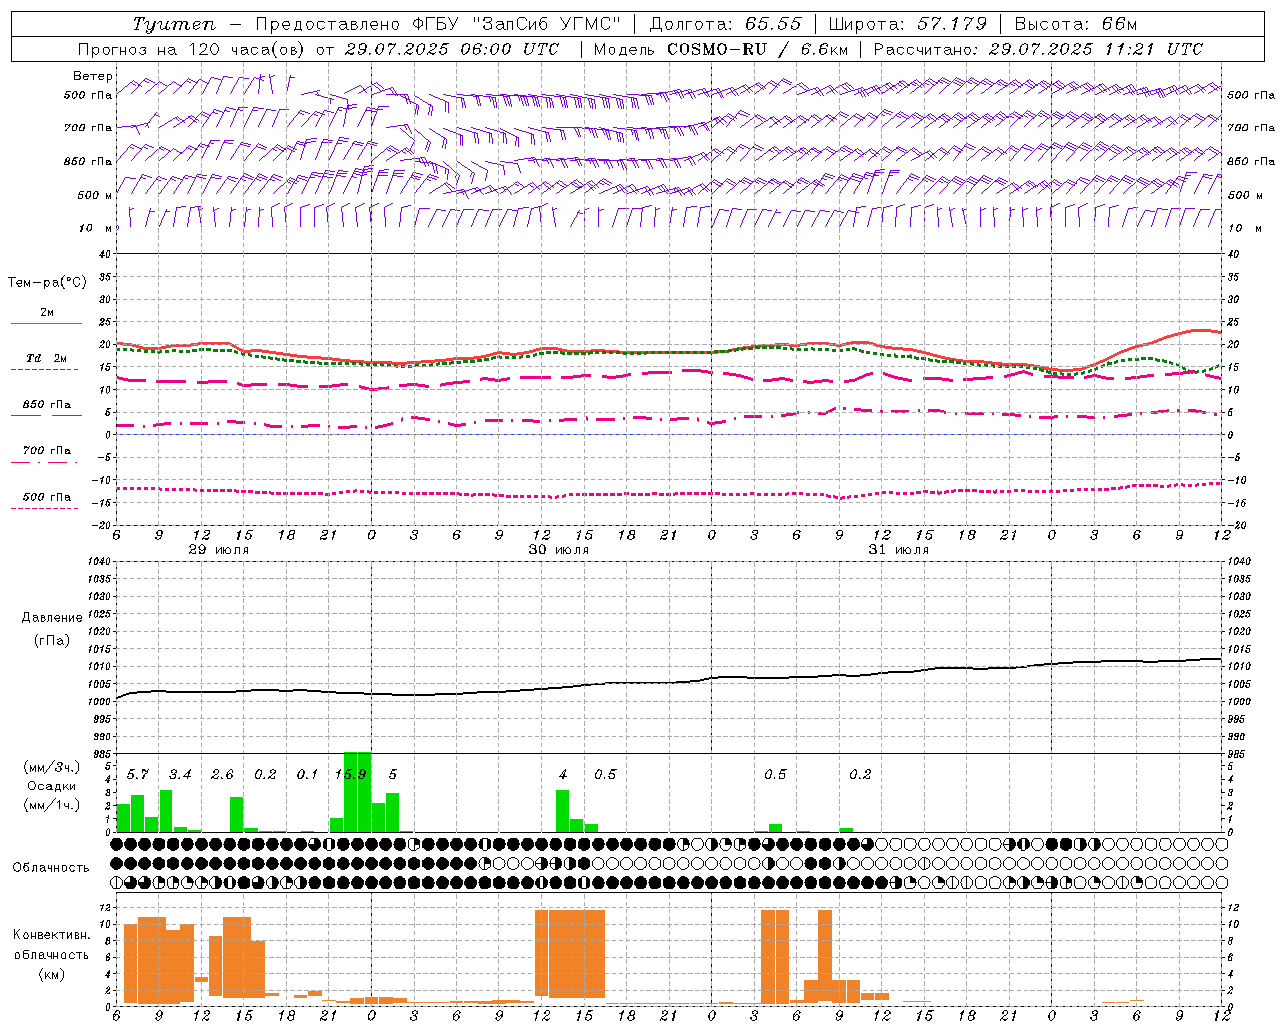Image resolution: width=1280 pixels, height=1024 pixels.
Task: Select the "Модель COSMO-RU / 6.6км" text
Action: (721, 49)
